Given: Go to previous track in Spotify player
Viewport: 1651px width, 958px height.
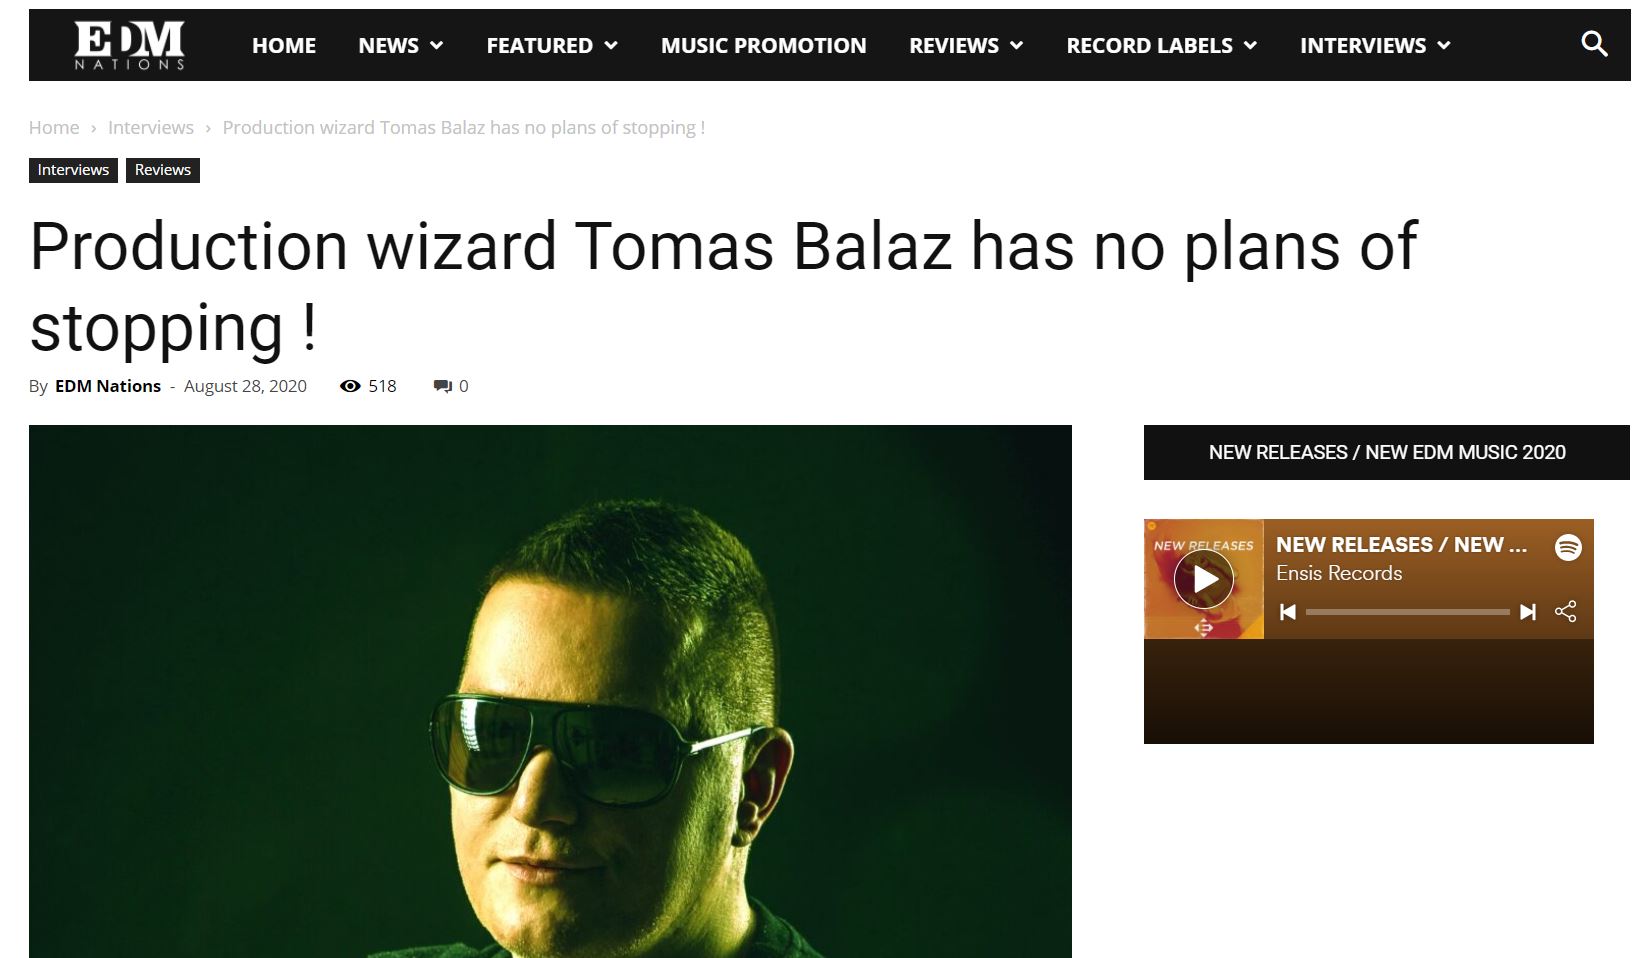Looking at the screenshot, I should (x=1288, y=612).
